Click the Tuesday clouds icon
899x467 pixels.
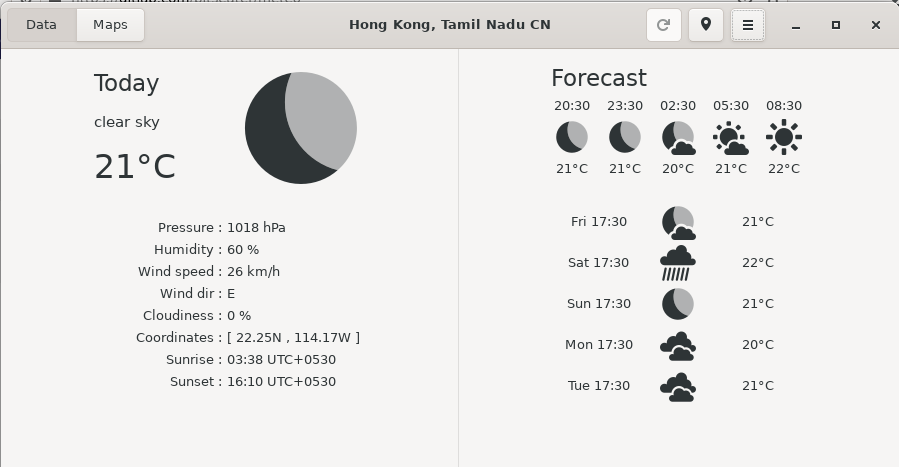(x=678, y=386)
